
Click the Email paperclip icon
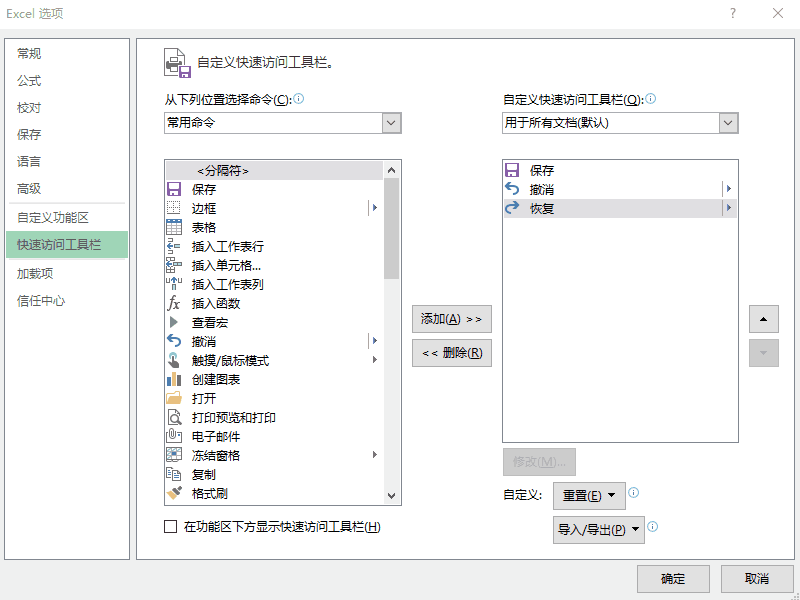(174, 436)
